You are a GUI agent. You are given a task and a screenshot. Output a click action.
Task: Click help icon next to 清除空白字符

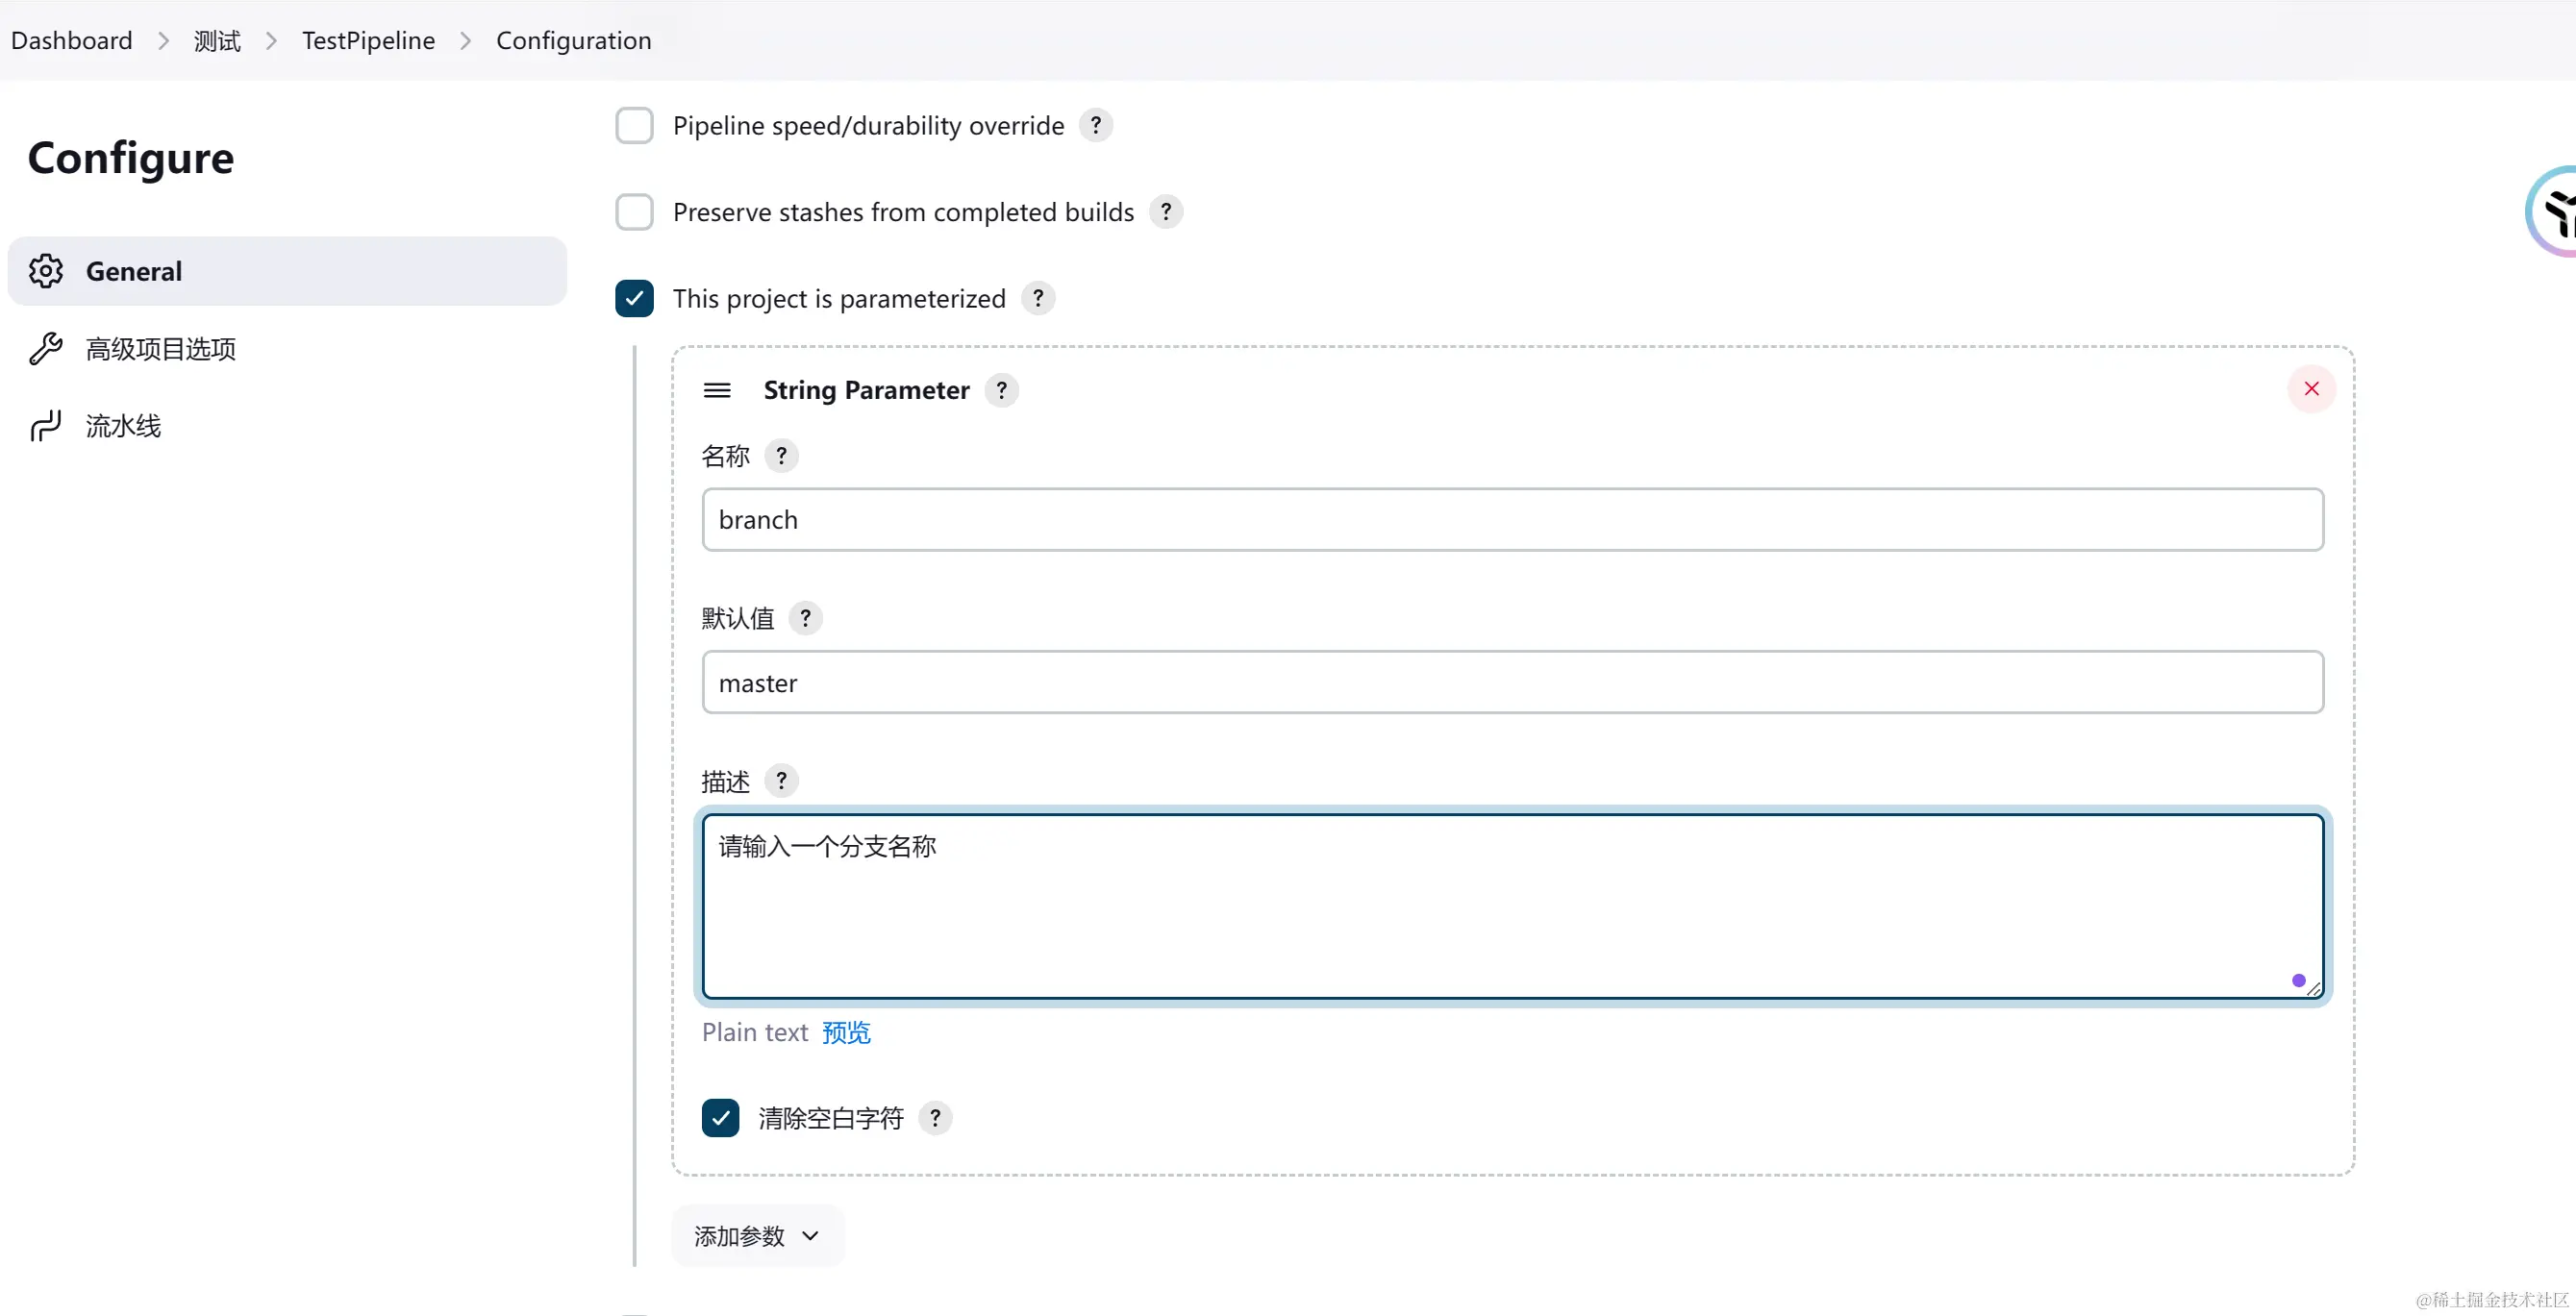pyautogui.click(x=934, y=1117)
